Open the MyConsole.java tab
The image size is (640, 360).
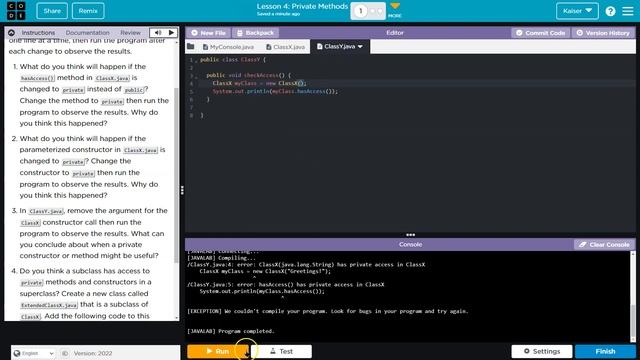click(x=228, y=47)
